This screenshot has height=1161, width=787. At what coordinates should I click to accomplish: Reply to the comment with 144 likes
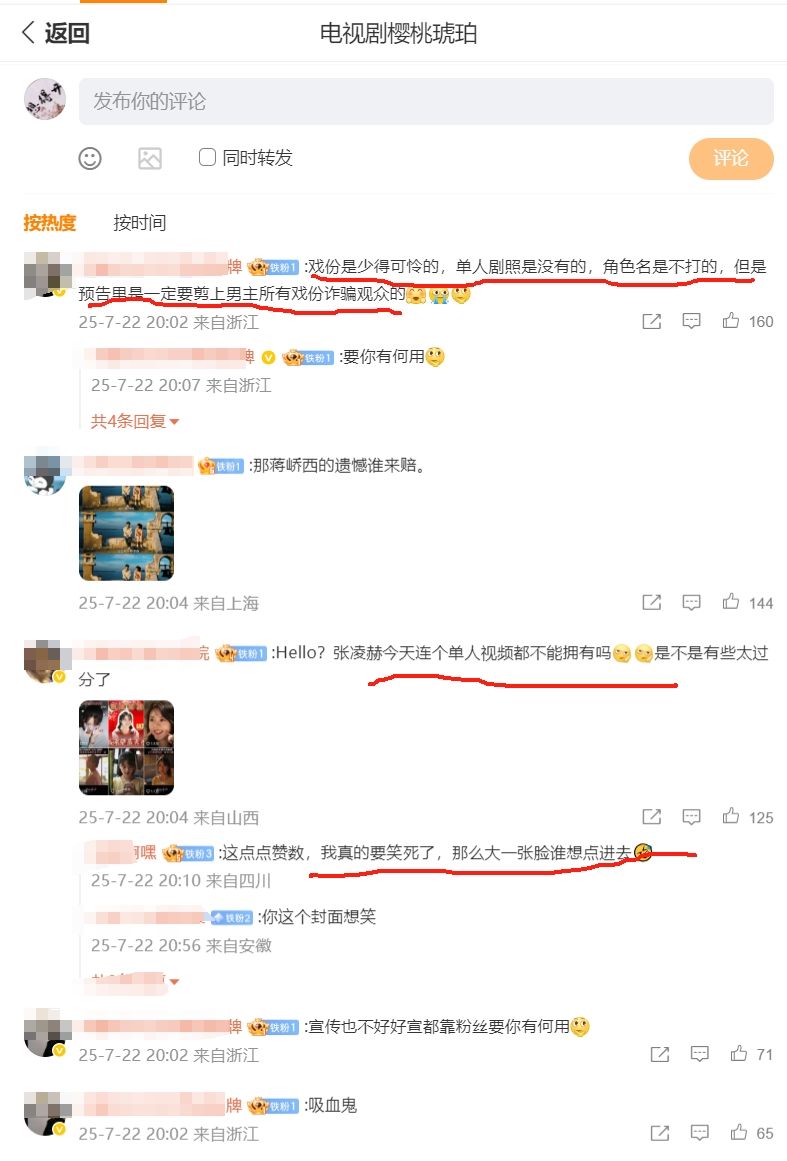point(691,602)
